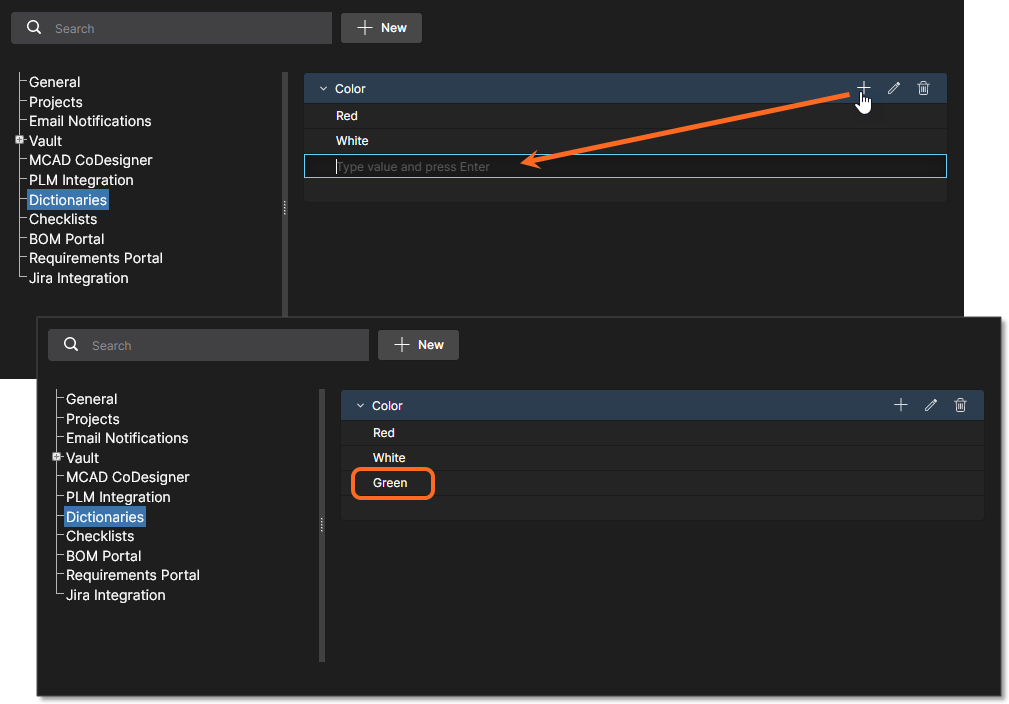Select the pencil icon to edit a Color entry
This screenshot has width=1009, height=704.
[x=893, y=88]
